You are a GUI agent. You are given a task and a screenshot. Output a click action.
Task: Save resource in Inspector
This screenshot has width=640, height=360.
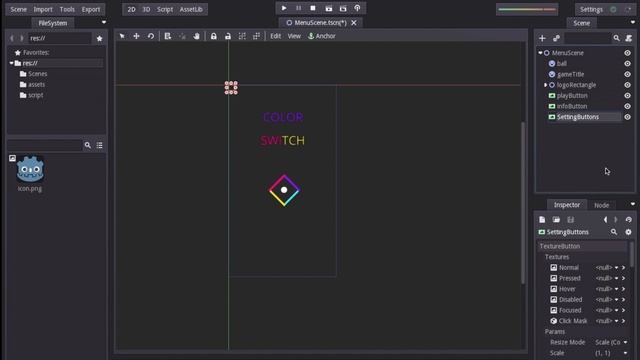[x=571, y=220]
